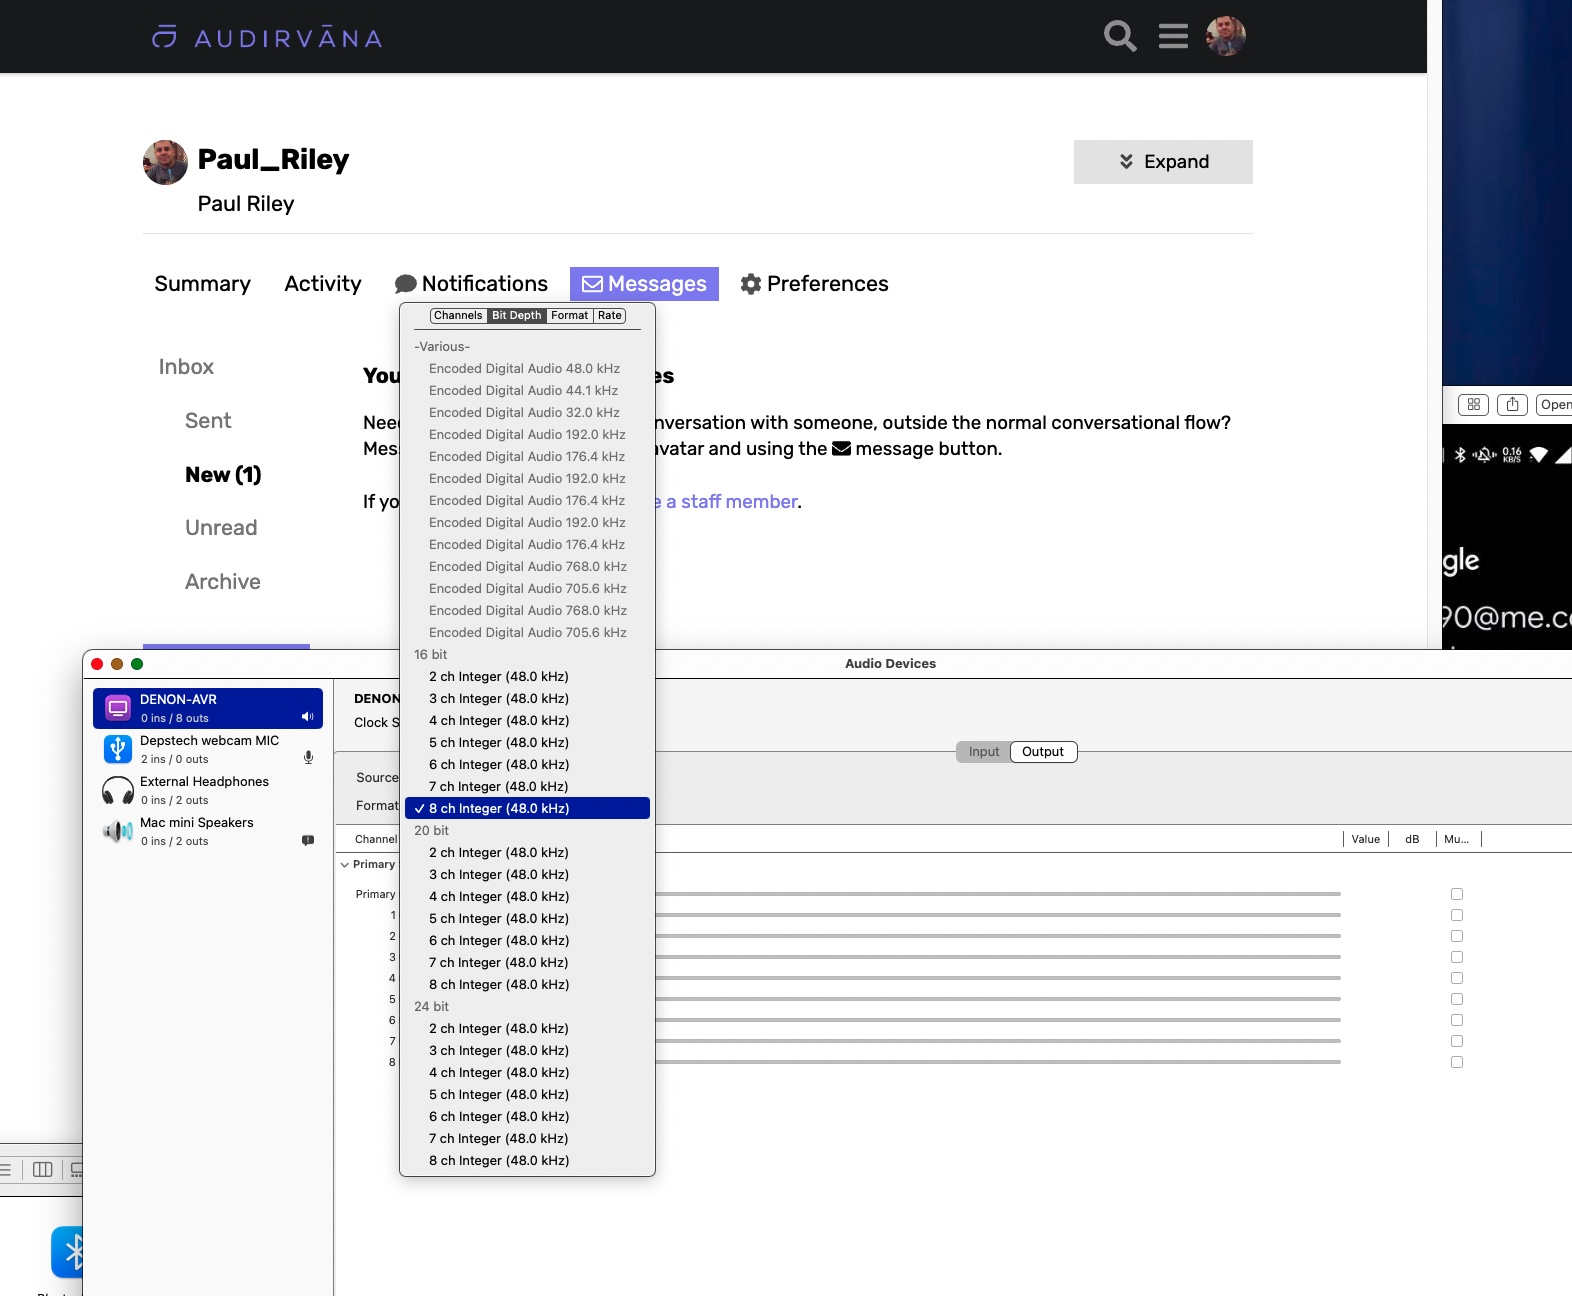The width and height of the screenshot is (1572, 1296).
Task: Toggle mute checkbox for channel 3
Action: pos(1457,957)
